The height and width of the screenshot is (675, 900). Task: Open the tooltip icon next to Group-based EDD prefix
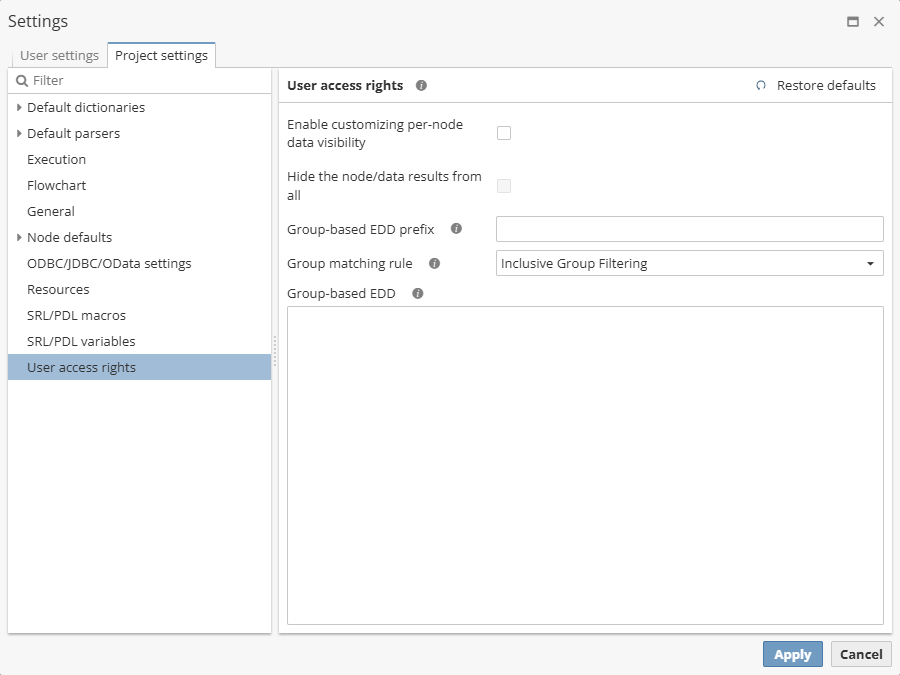point(457,229)
